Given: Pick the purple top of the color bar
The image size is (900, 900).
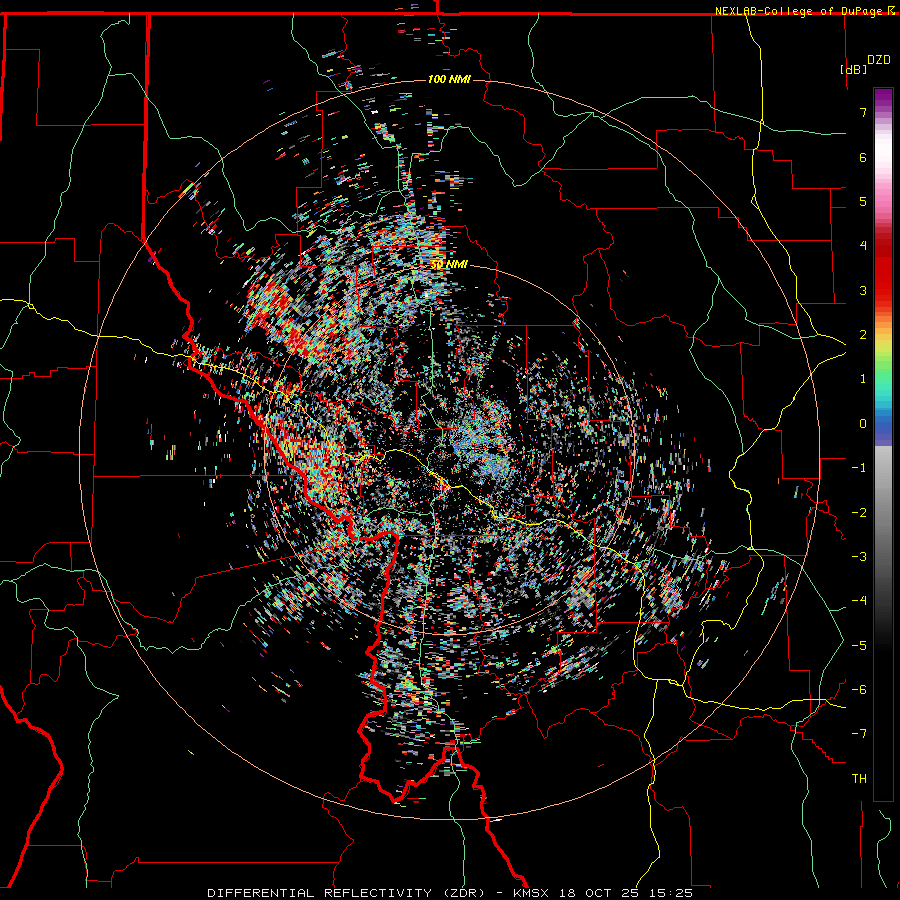Looking at the screenshot, I should point(883,98).
